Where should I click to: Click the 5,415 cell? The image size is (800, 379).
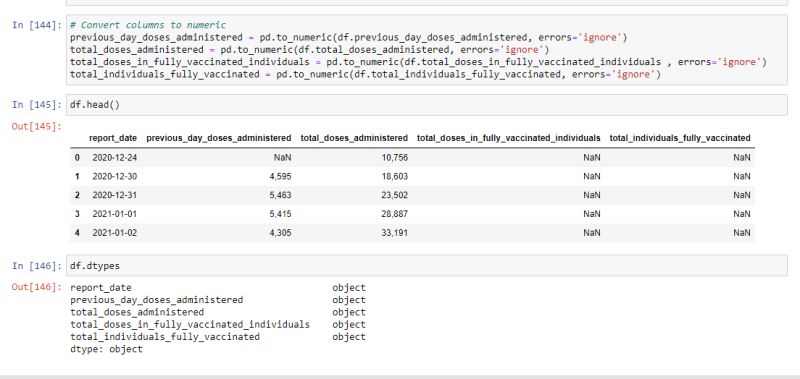click(281, 214)
